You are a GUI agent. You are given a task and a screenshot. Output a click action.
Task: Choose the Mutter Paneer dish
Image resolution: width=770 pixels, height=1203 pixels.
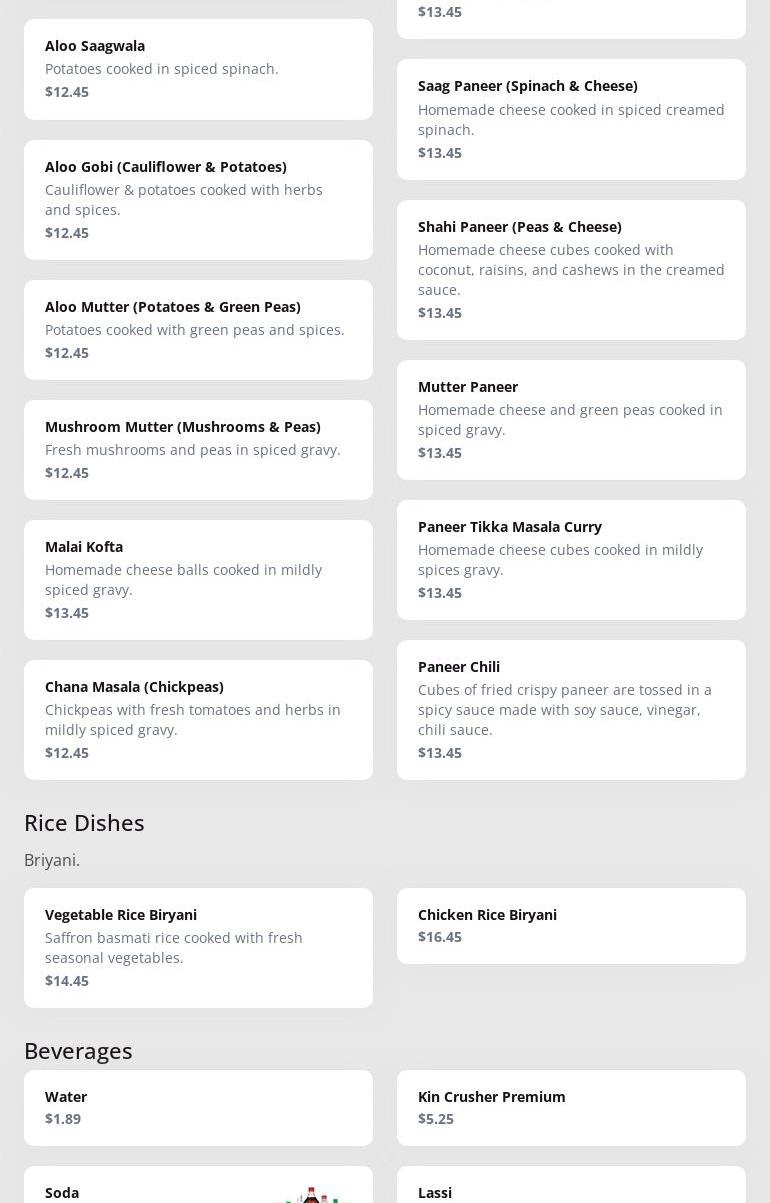[571, 419]
